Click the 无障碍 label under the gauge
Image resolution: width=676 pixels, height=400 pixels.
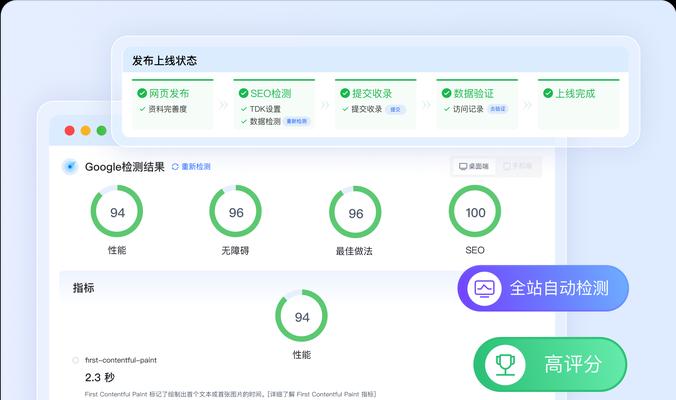(x=235, y=250)
